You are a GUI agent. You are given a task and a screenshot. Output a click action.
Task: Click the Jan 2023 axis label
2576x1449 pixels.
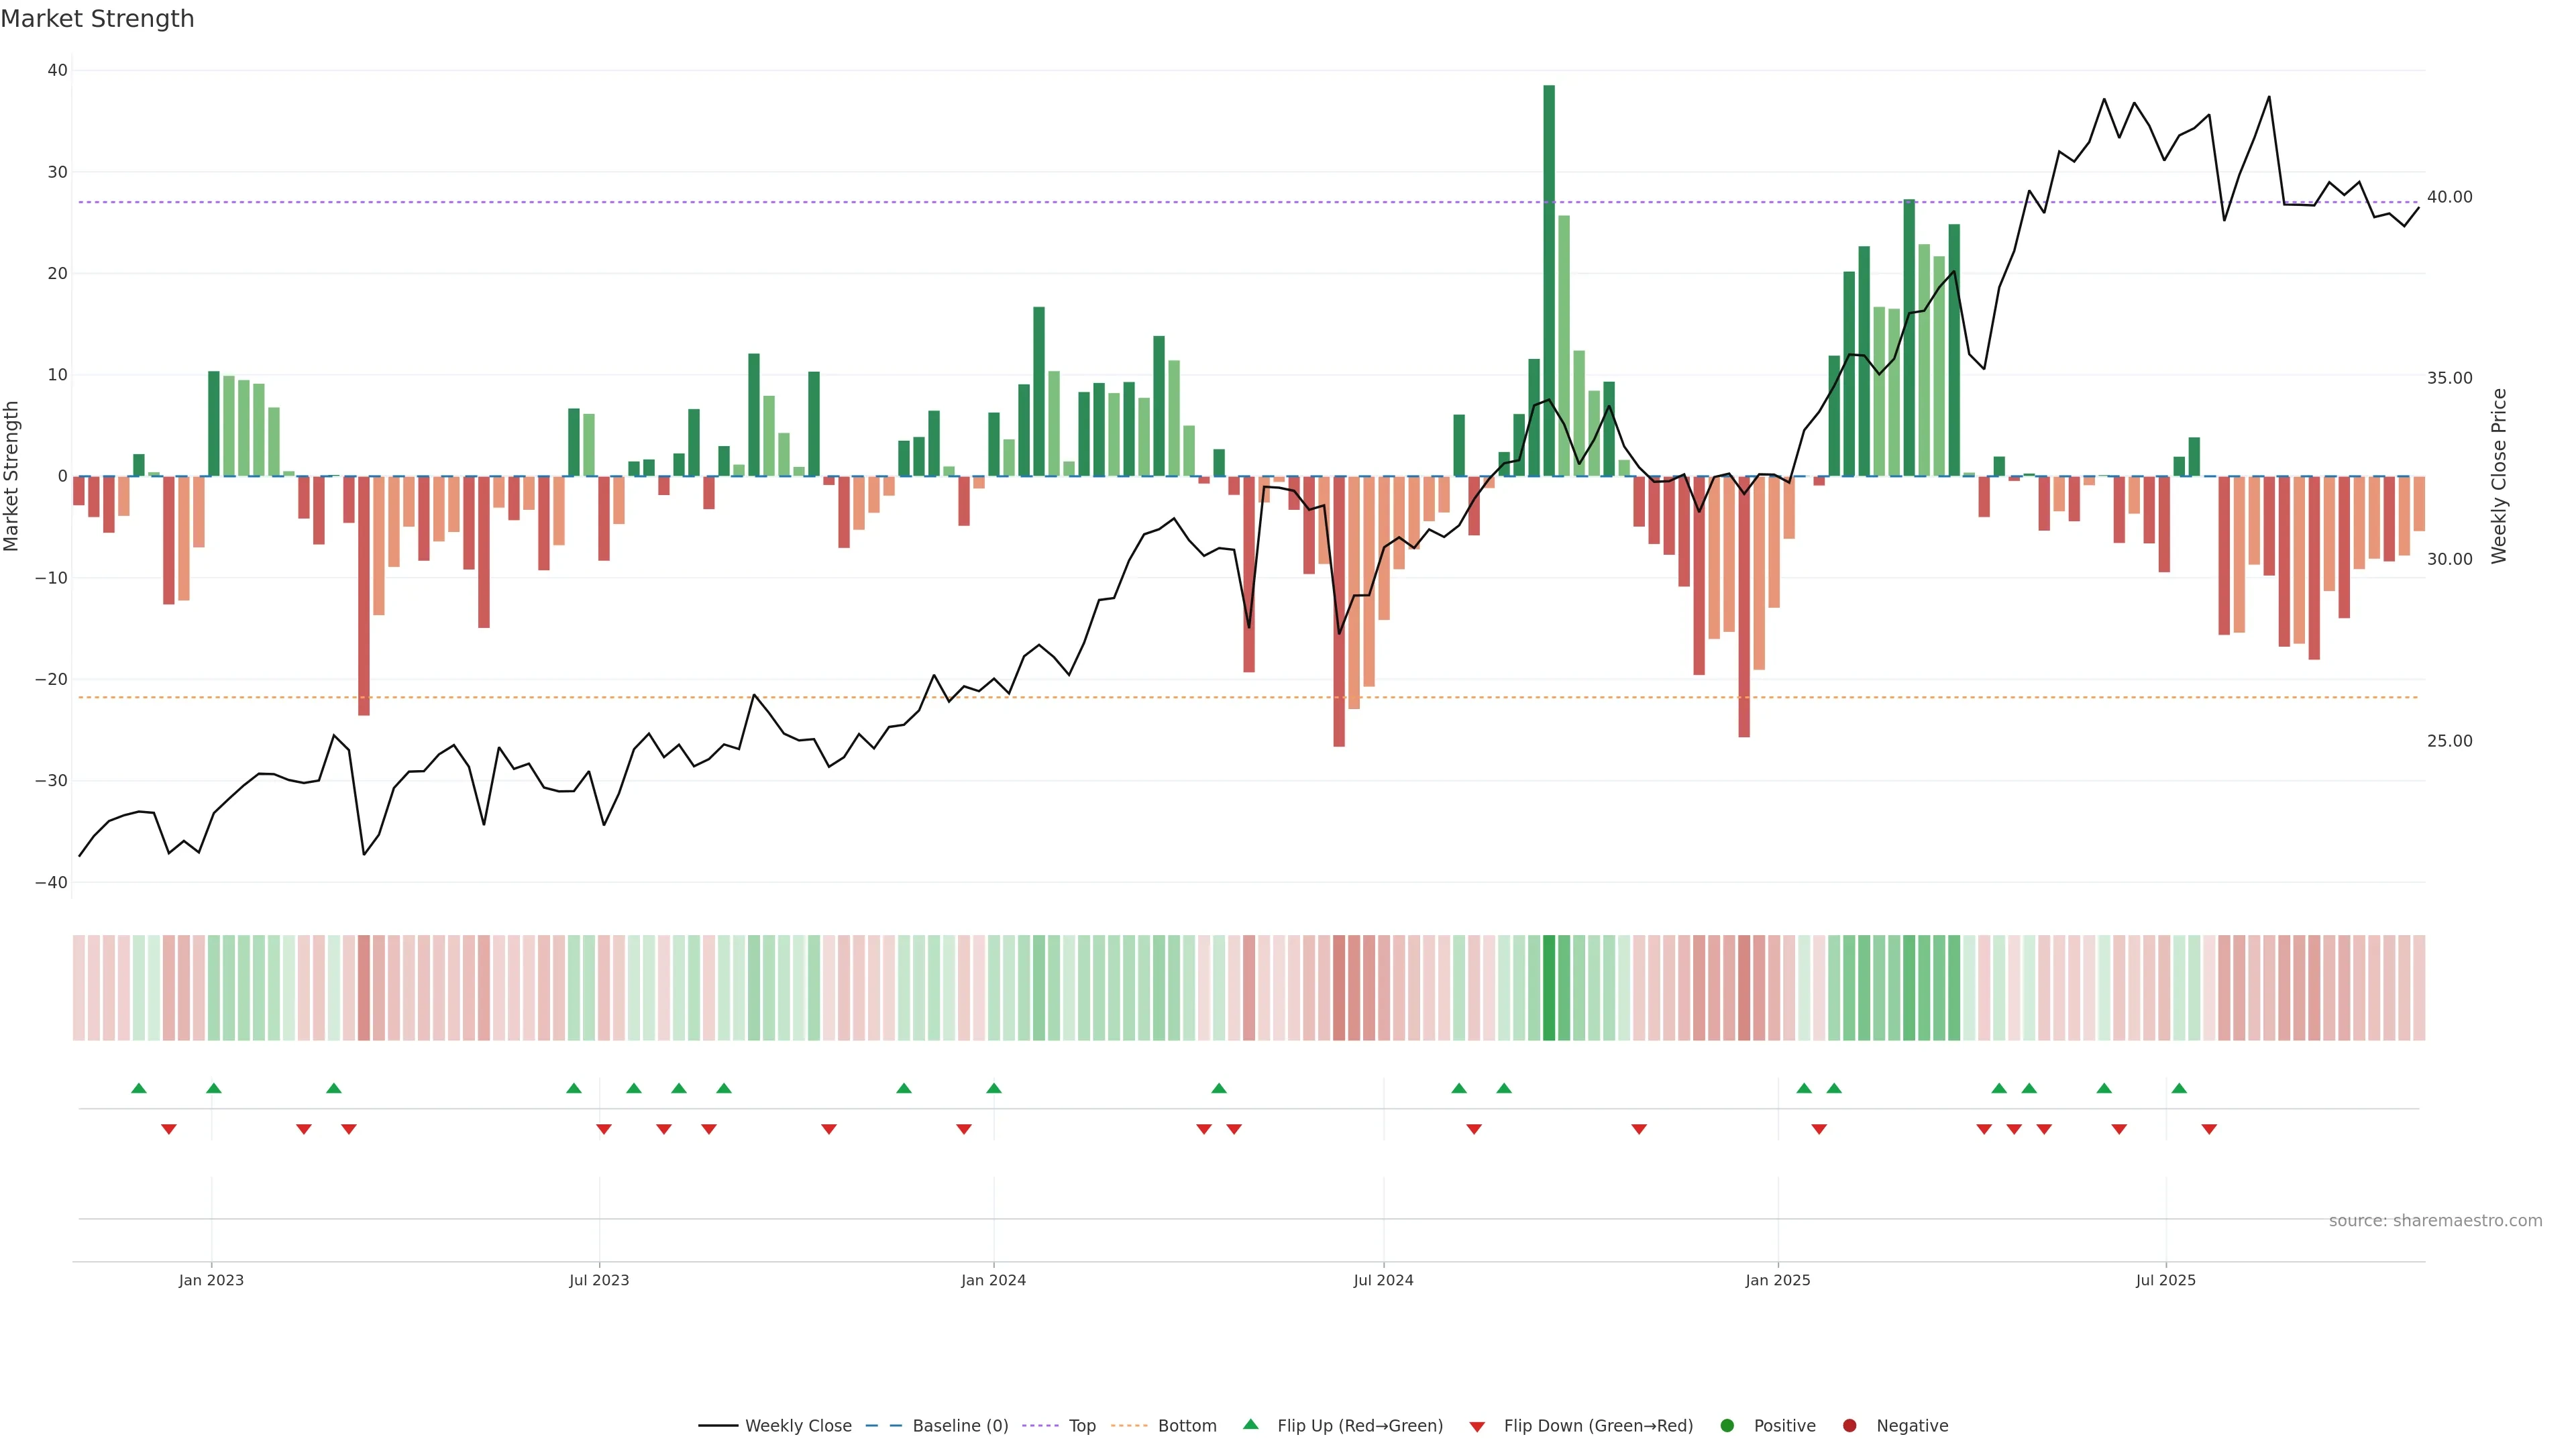coord(211,1280)
